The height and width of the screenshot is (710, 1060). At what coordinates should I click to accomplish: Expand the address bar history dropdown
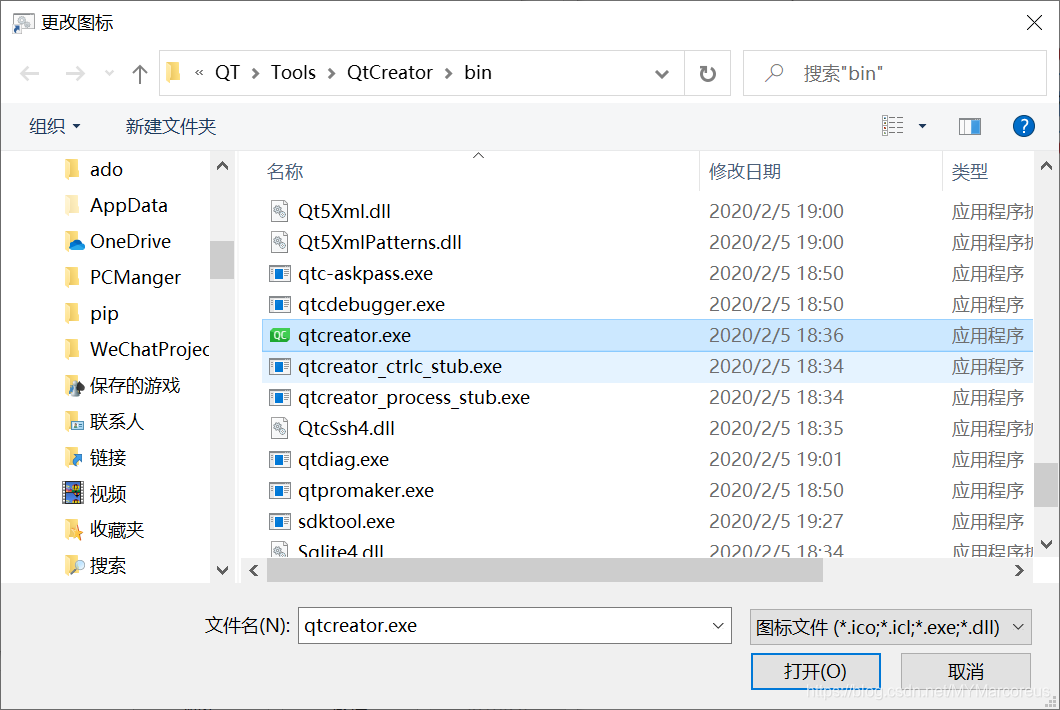(x=662, y=73)
